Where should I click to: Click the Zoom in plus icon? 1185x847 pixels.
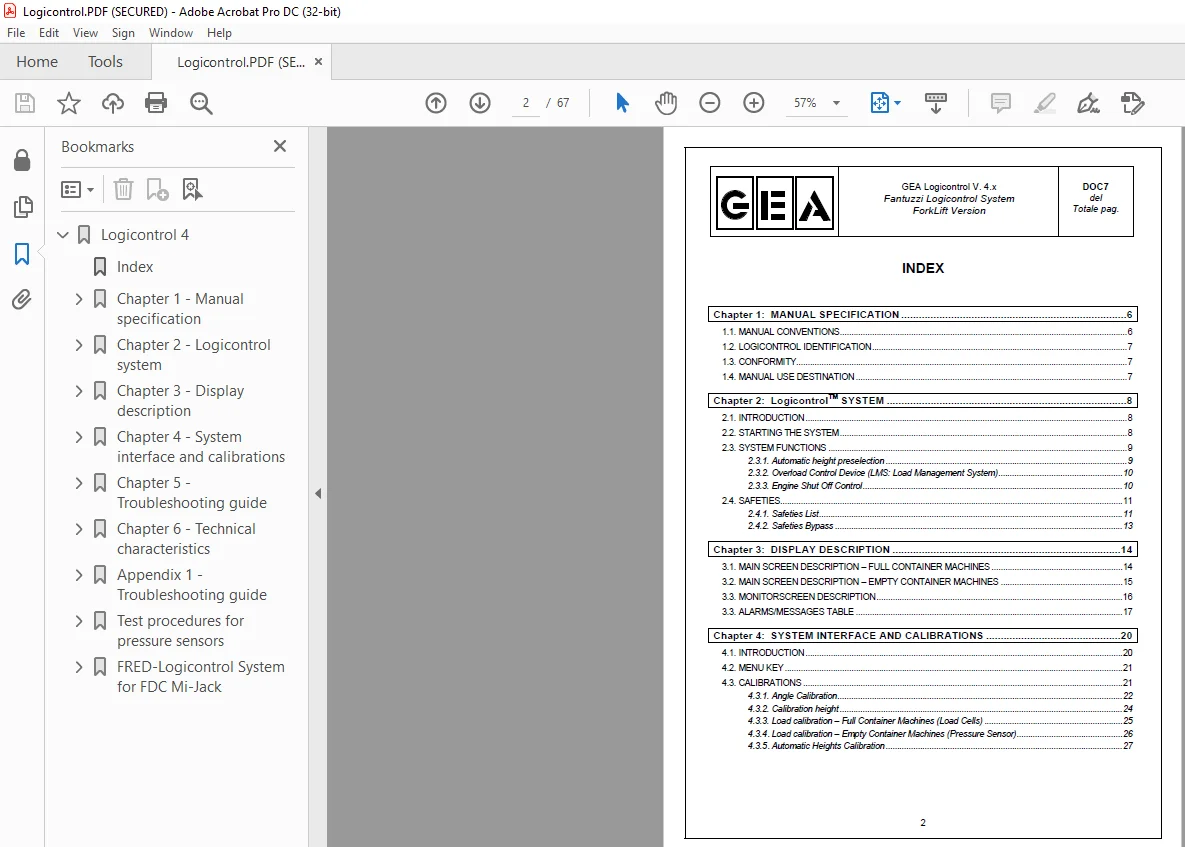(753, 103)
